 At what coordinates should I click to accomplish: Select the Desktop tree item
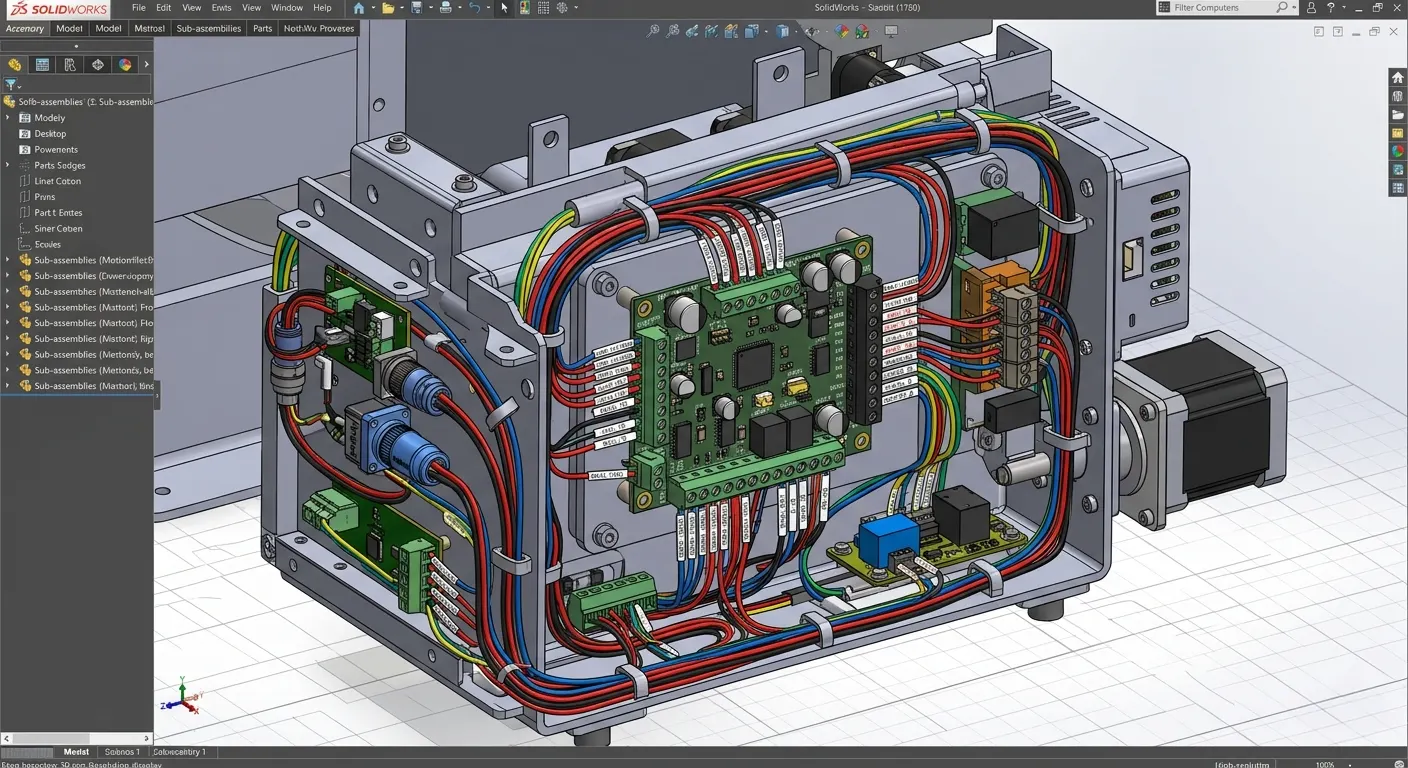(50, 134)
